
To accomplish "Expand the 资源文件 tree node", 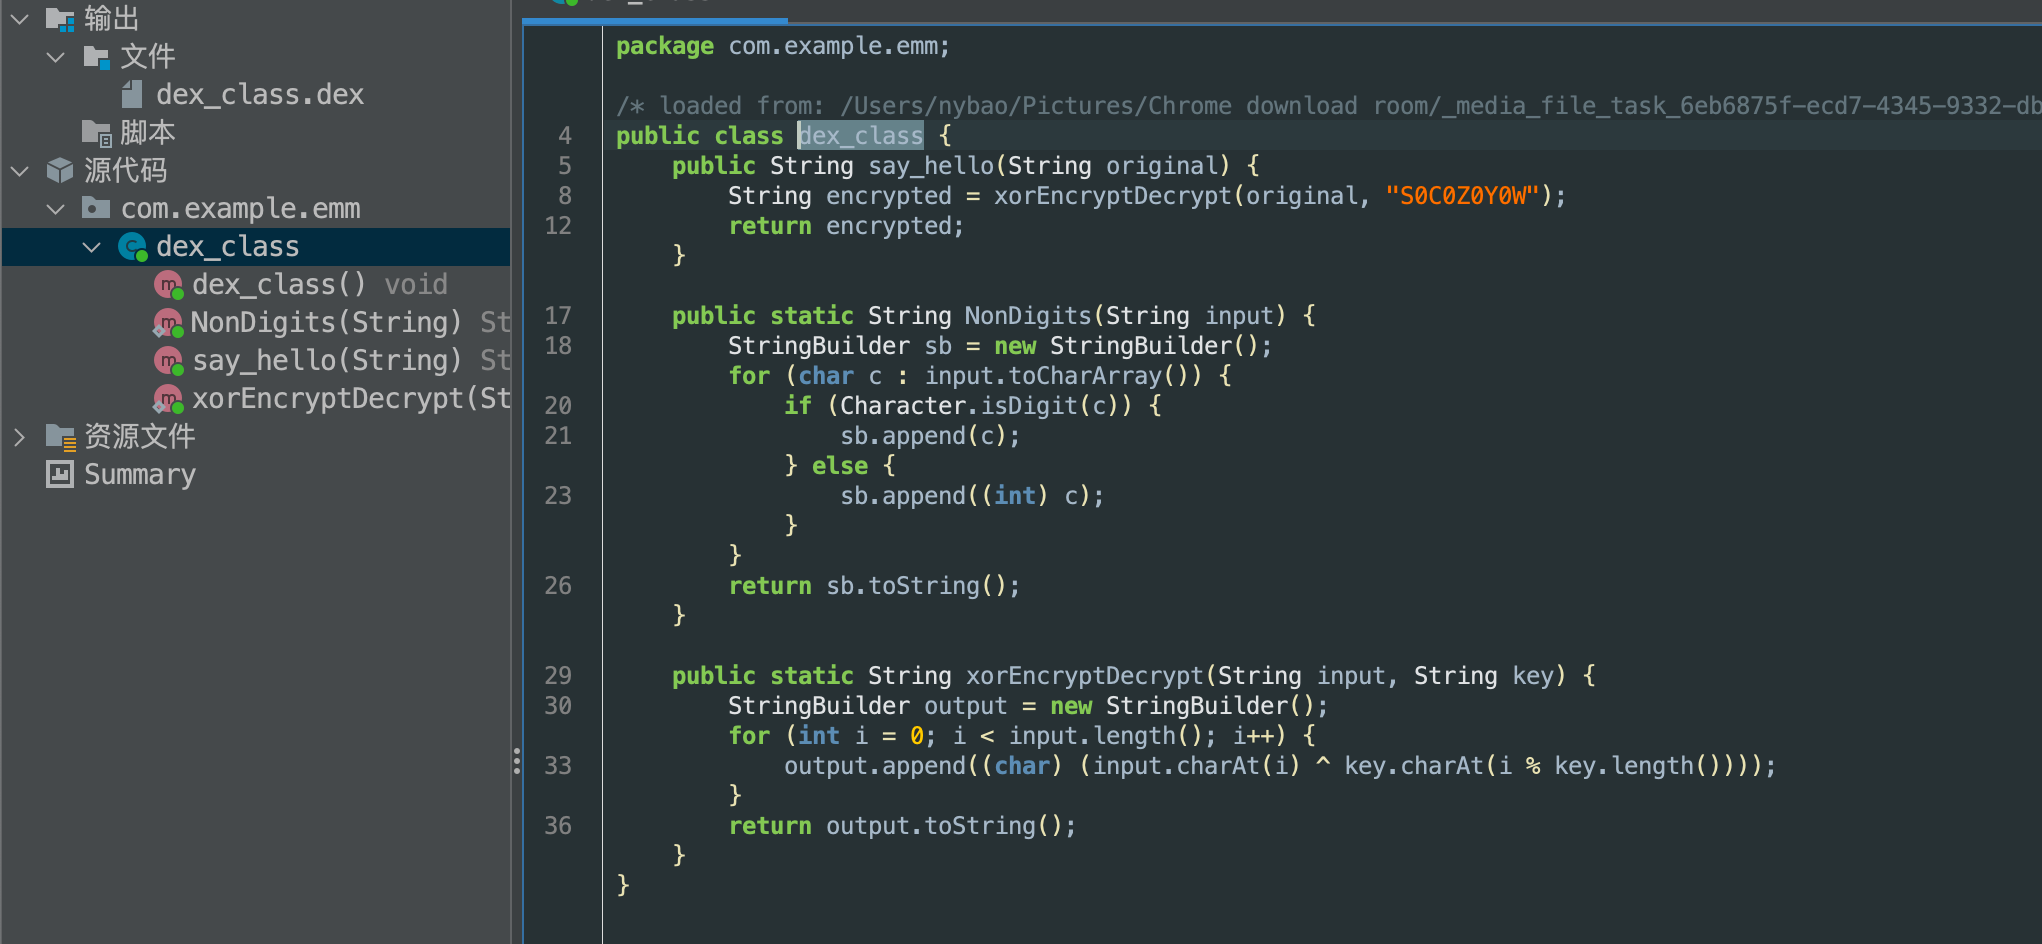I will [x=19, y=437].
